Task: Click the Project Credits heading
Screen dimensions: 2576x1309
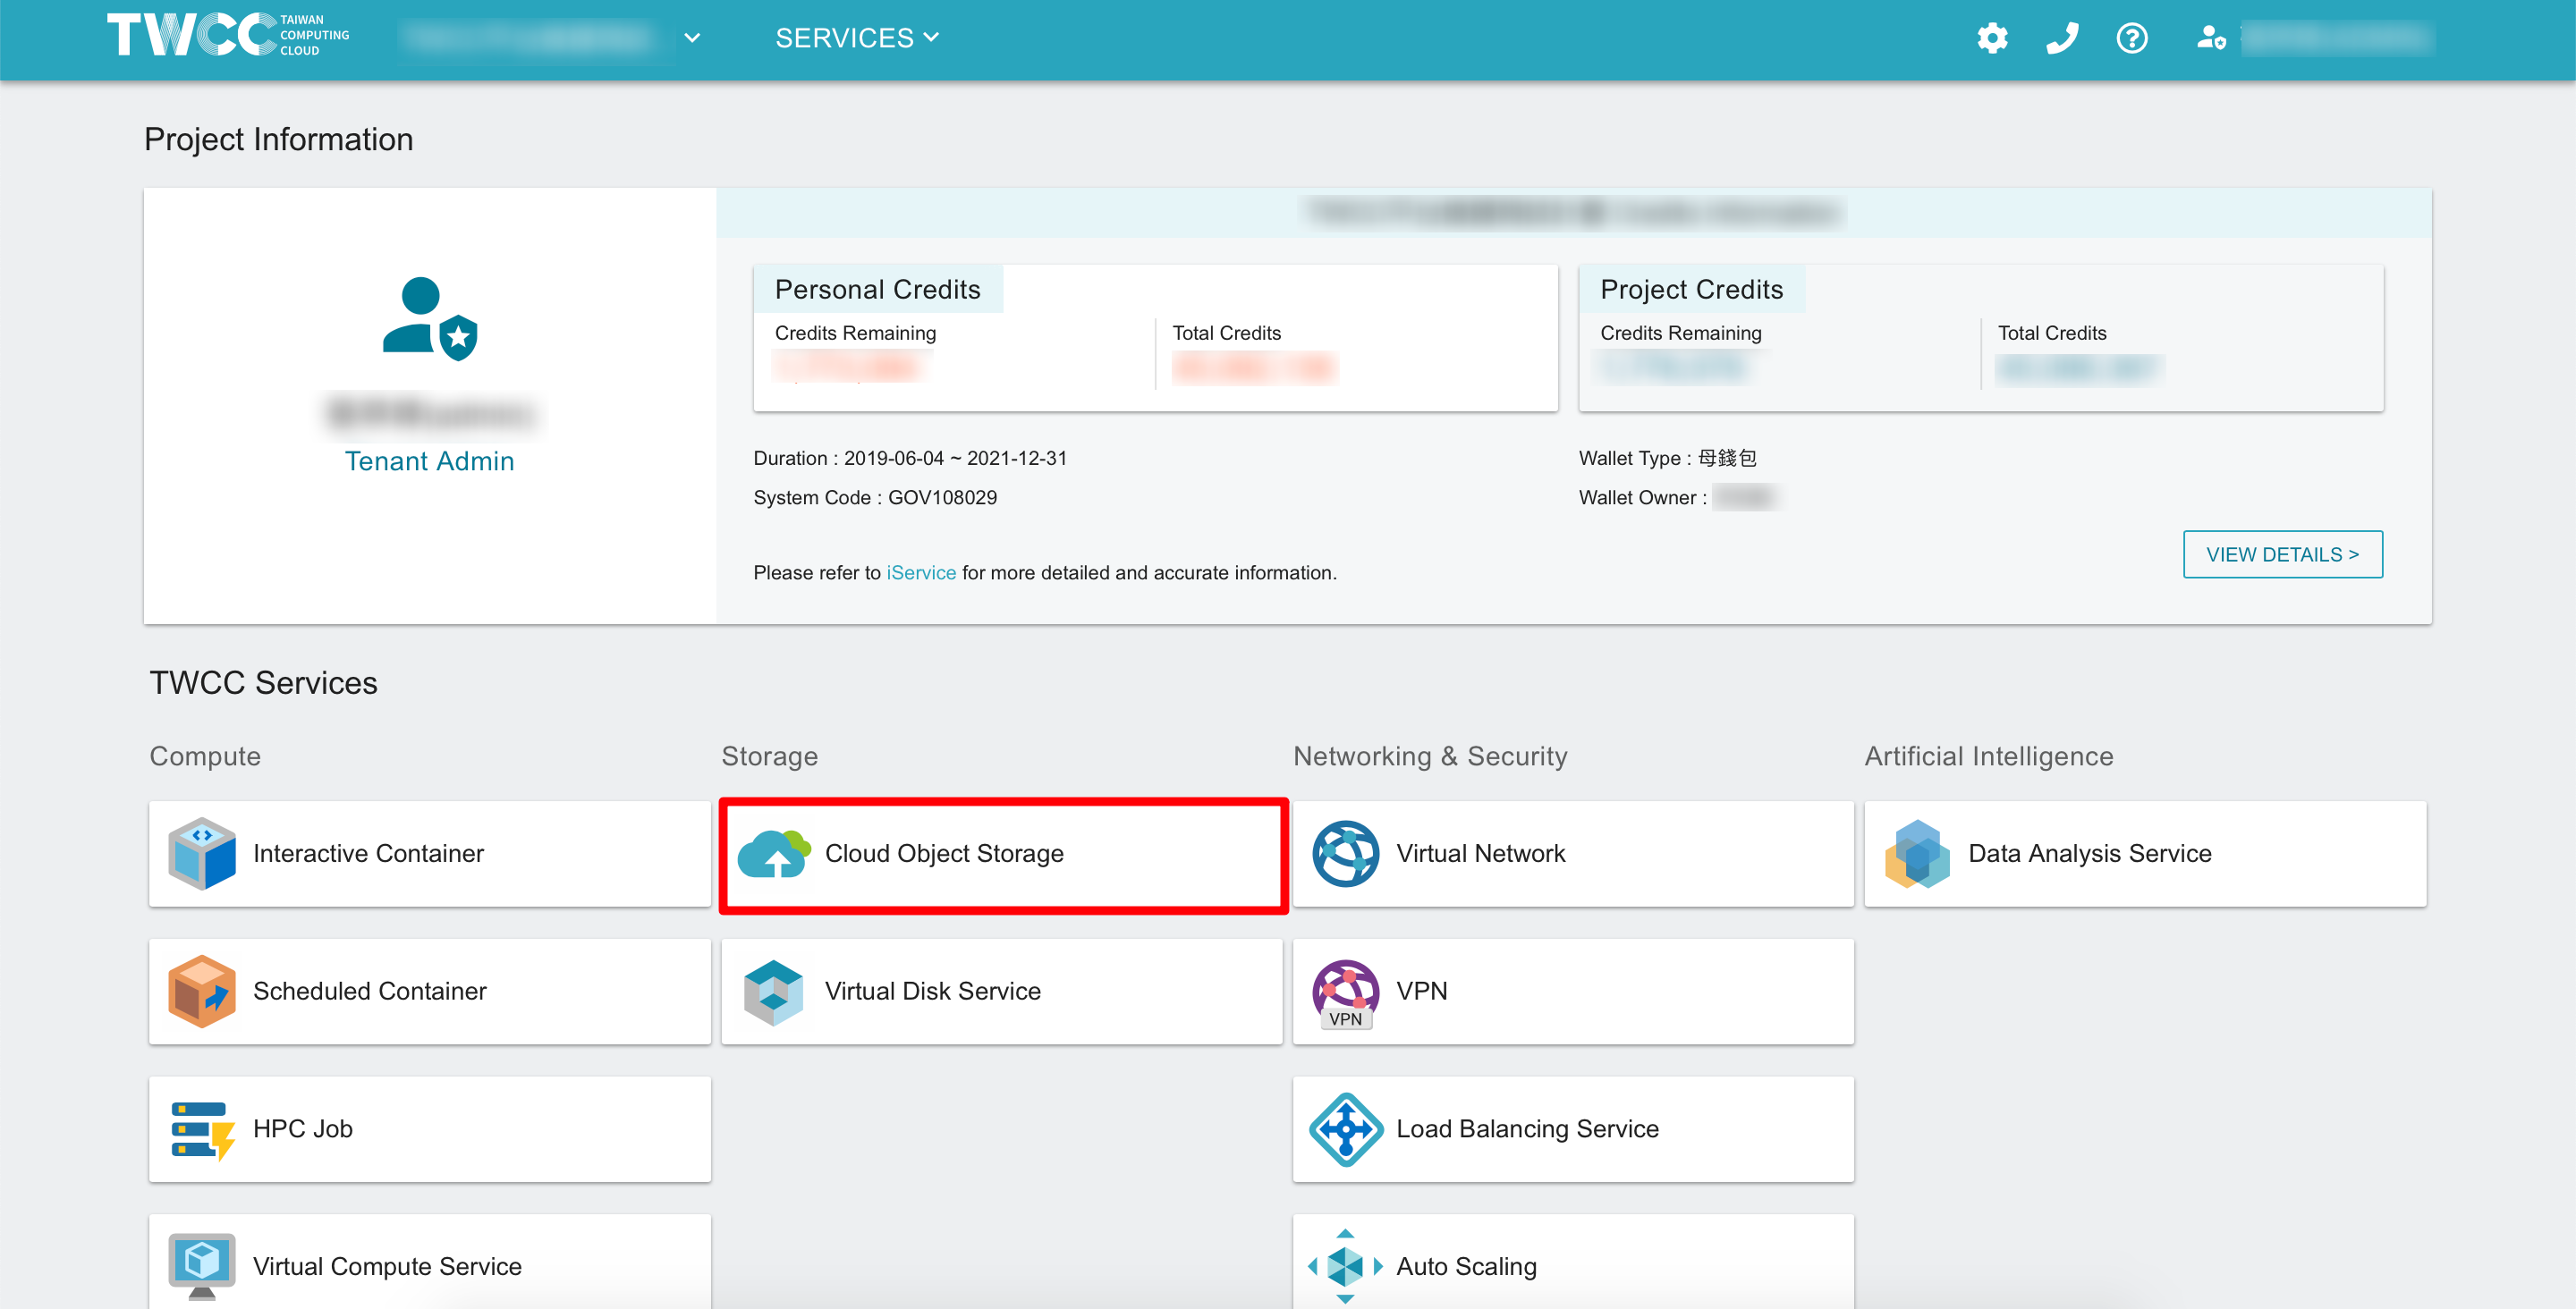Action: (x=1691, y=289)
